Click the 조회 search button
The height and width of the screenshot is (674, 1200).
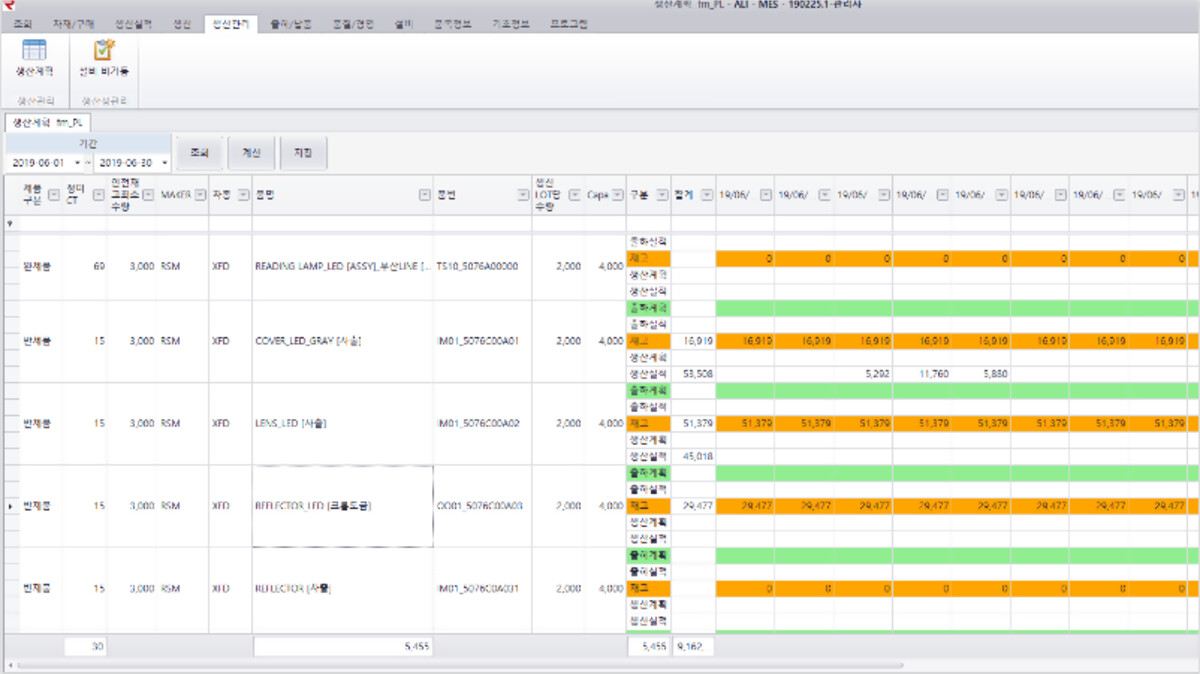pos(199,153)
